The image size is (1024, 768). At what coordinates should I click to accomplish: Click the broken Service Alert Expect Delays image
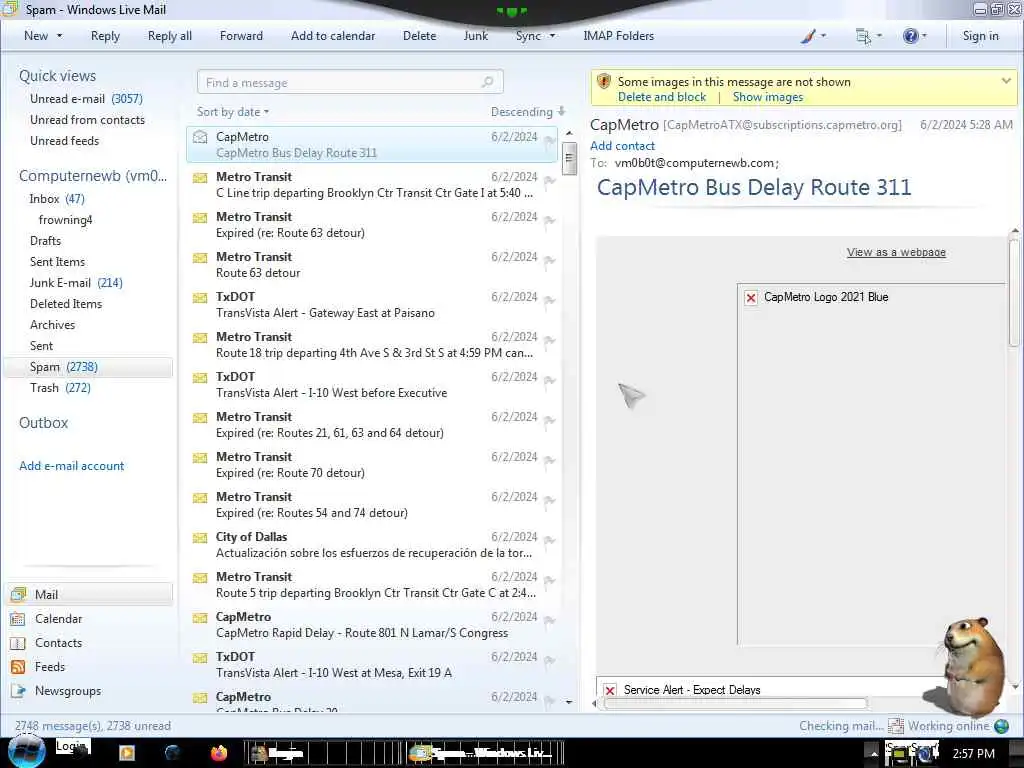[609, 690]
